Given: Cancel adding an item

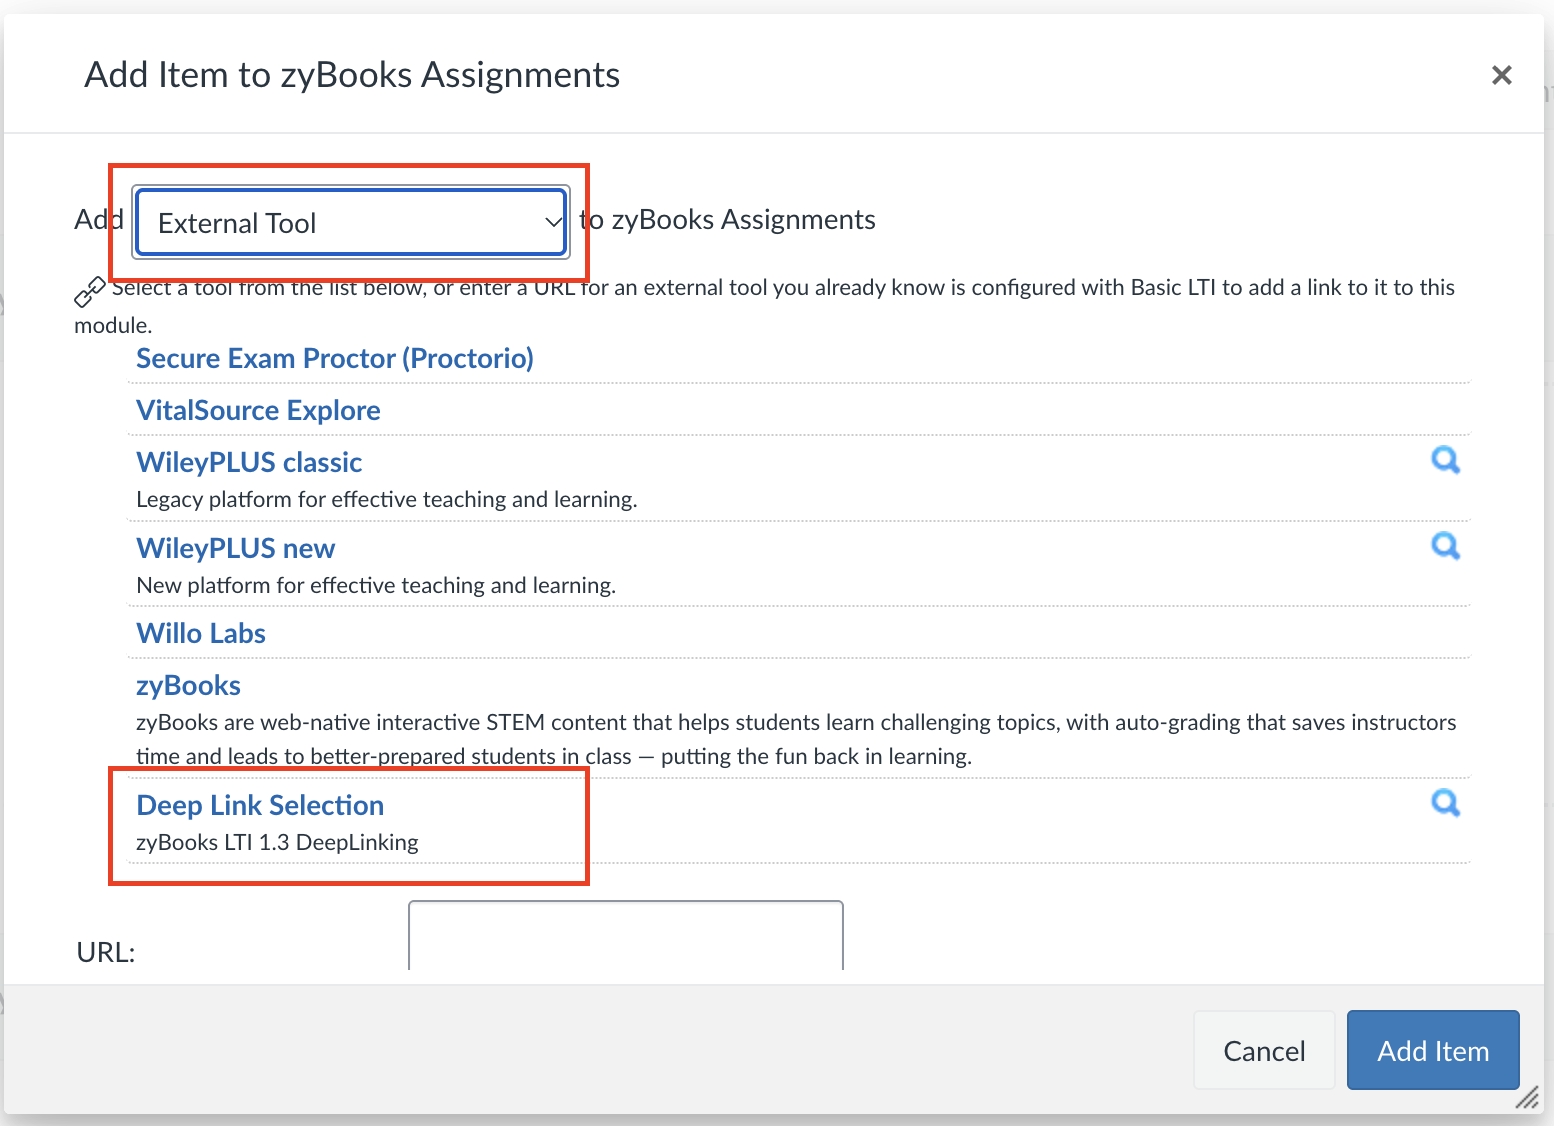Looking at the screenshot, I should click(1263, 1050).
